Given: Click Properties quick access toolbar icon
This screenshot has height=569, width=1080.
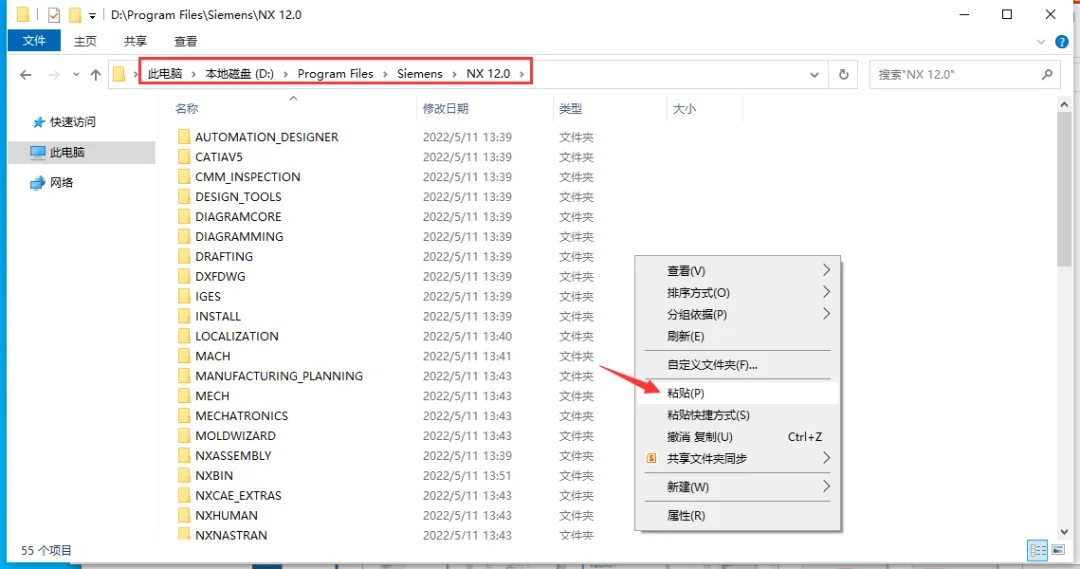Looking at the screenshot, I should point(54,14).
